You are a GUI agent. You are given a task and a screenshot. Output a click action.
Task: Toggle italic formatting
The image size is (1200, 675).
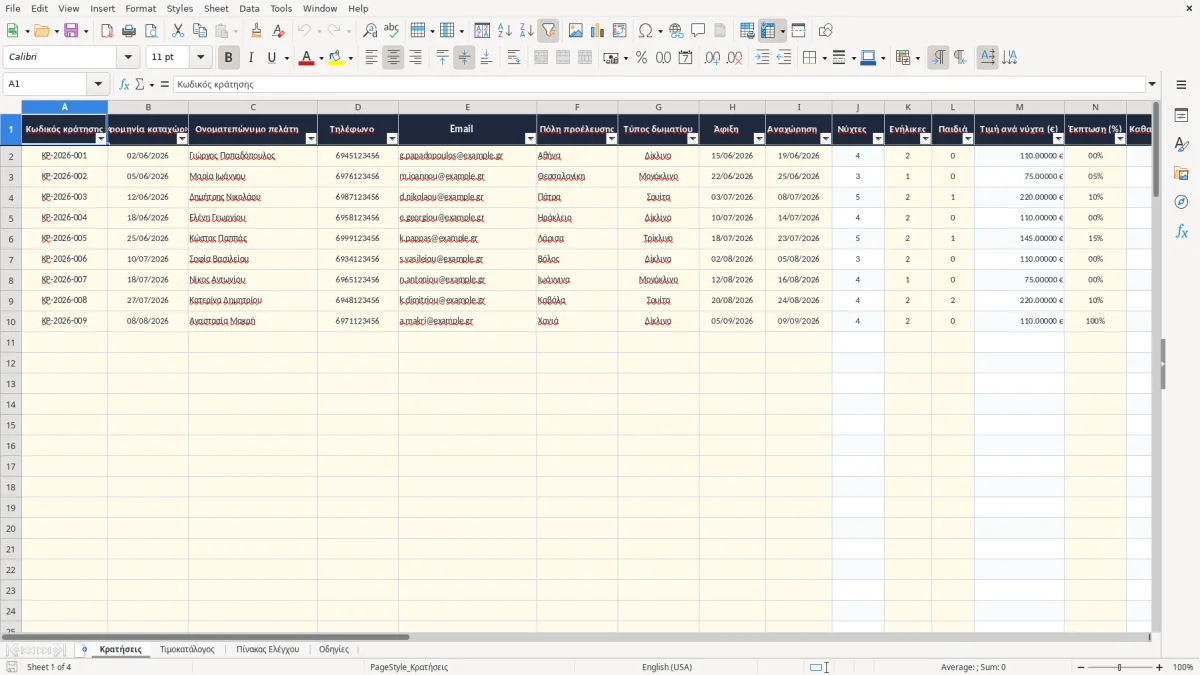pos(250,58)
